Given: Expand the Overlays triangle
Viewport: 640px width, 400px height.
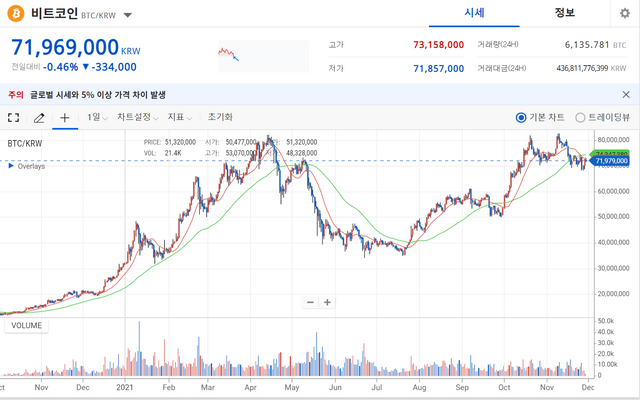Looking at the screenshot, I should pyautogui.click(x=11, y=166).
